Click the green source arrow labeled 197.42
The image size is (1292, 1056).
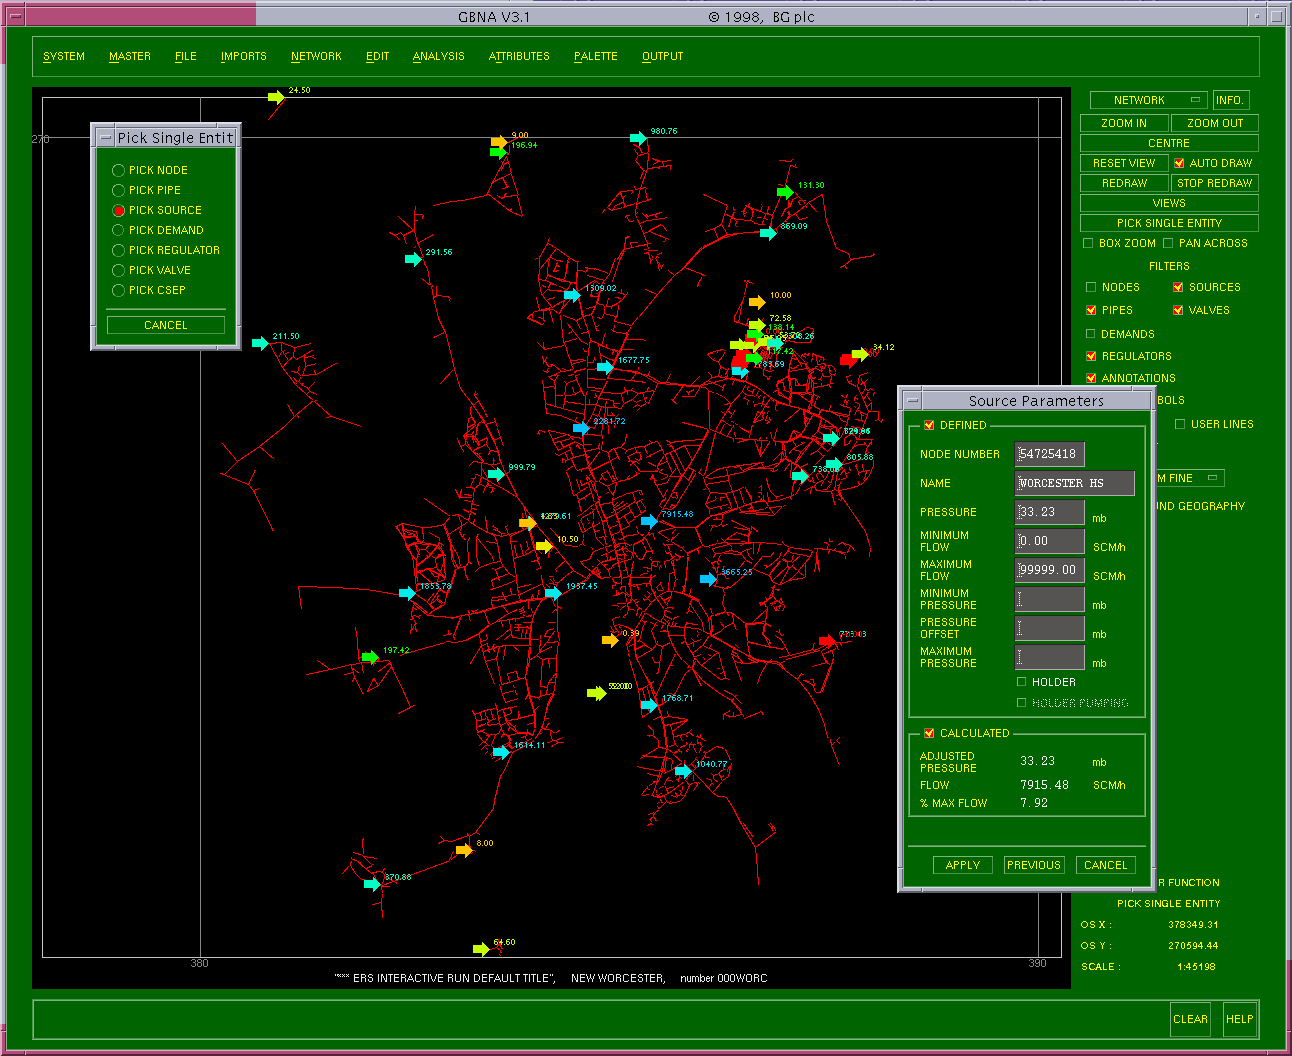pyautogui.click(x=369, y=657)
